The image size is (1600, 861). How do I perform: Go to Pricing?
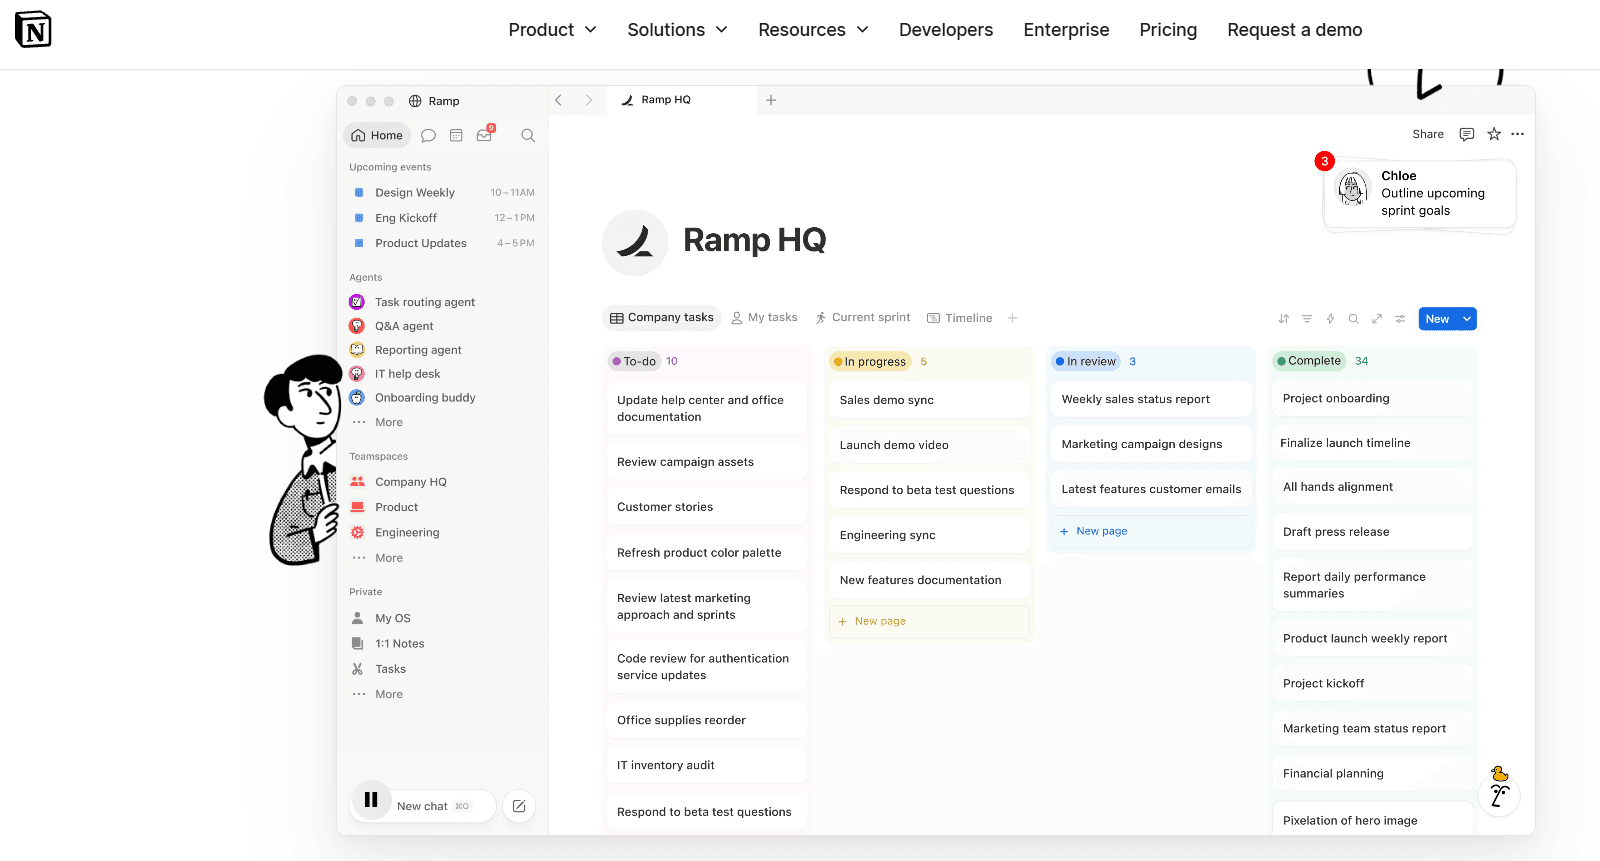click(x=1168, y=30)
